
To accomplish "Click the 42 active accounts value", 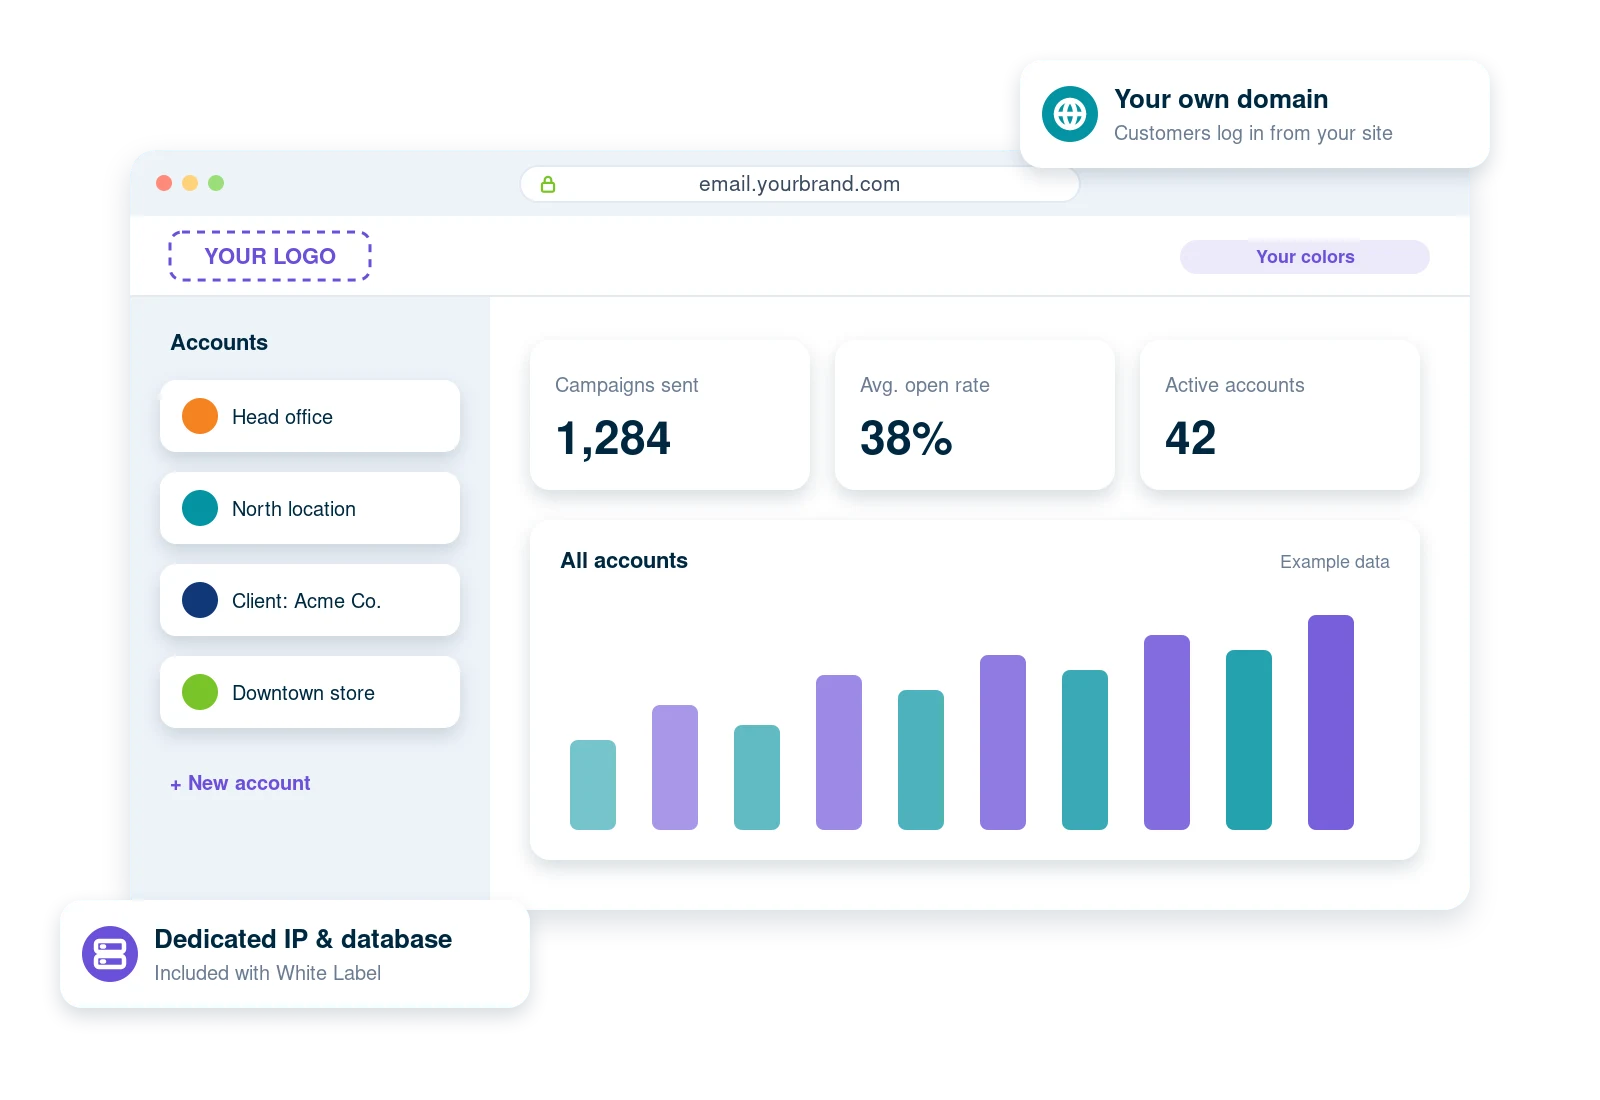I will [x=1190, y=438].
